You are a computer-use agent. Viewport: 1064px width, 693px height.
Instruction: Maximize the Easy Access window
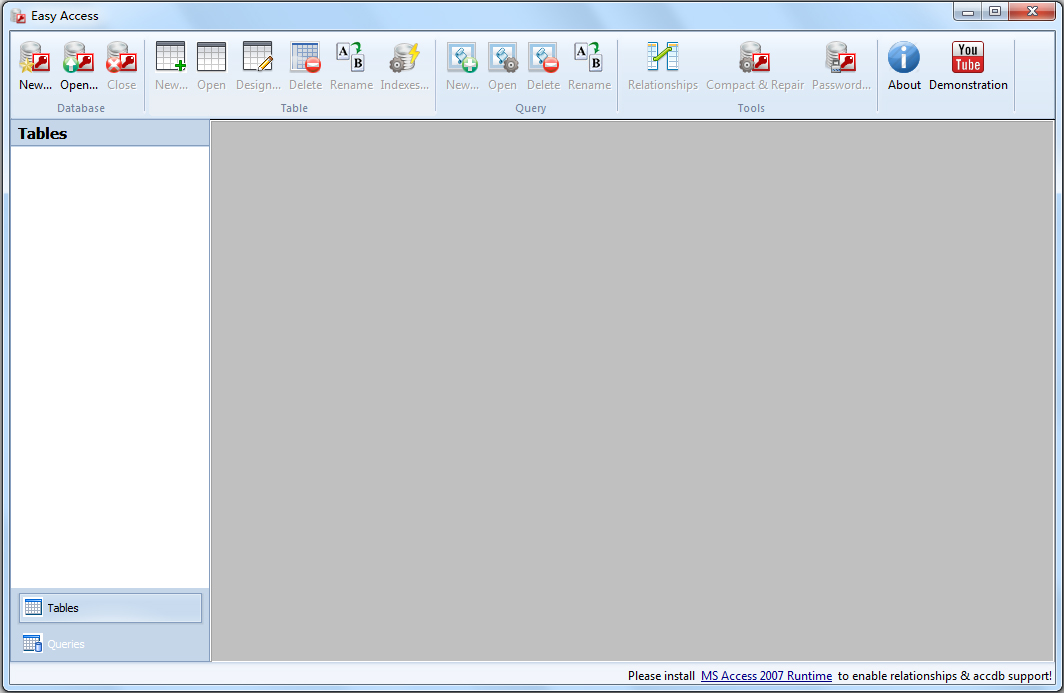[x=995, y=12]
